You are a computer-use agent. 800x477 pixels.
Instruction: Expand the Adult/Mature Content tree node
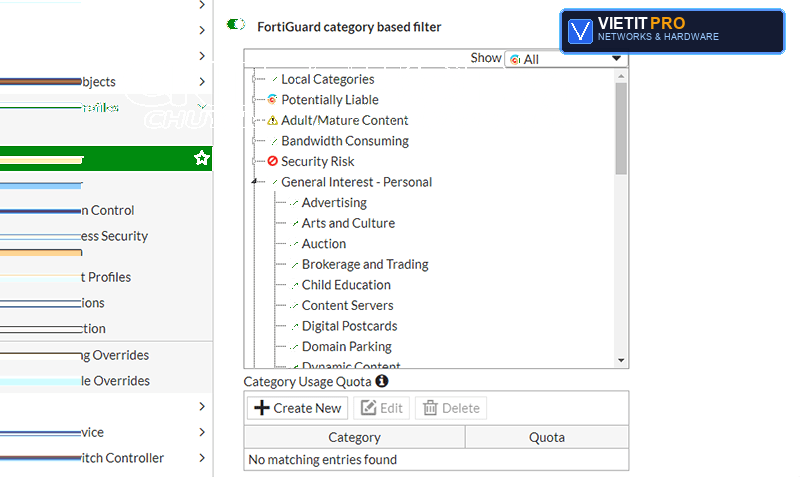[254, 120]
